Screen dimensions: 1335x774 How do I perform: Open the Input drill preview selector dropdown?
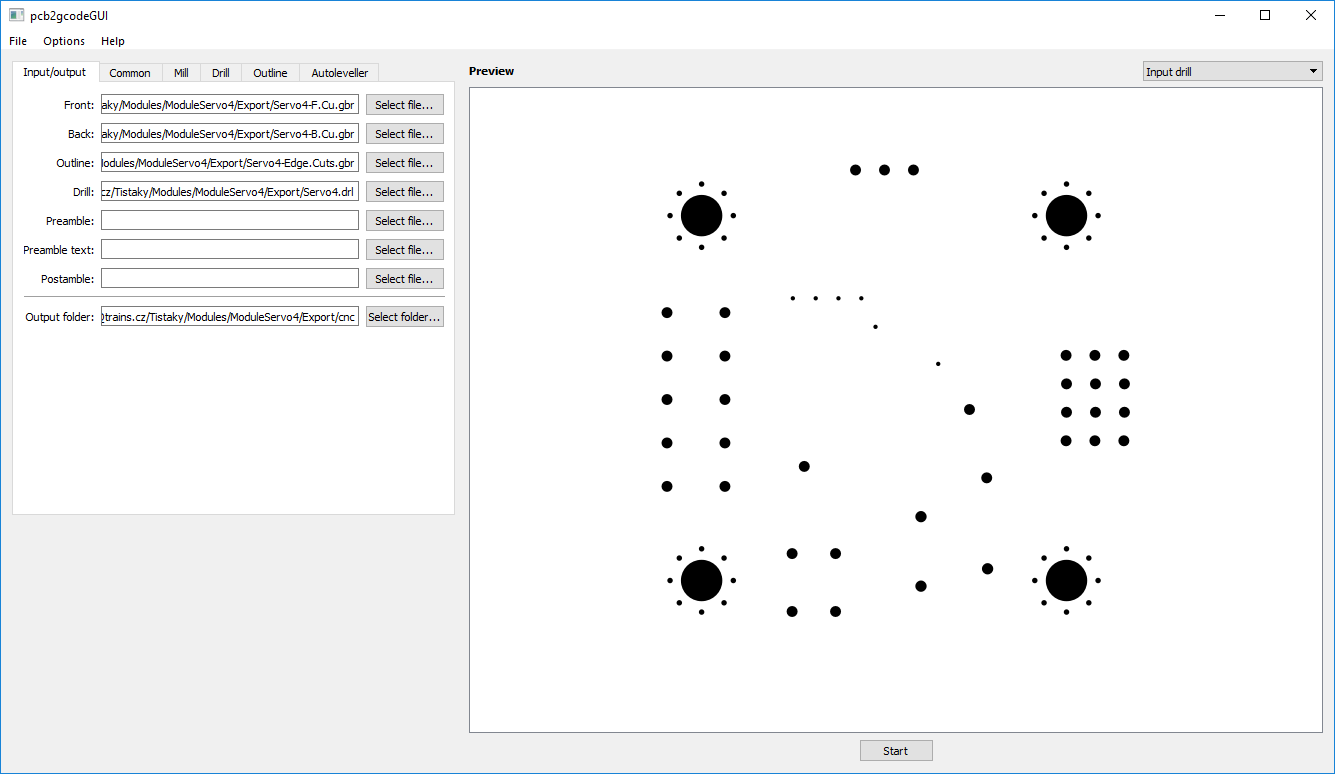coord(1231,70)
